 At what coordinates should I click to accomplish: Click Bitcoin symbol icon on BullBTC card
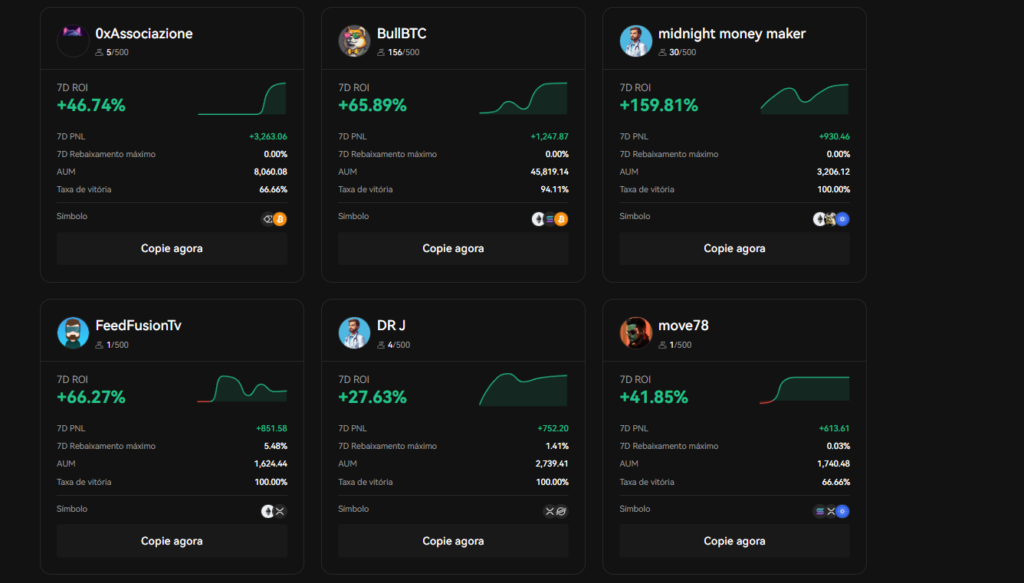[x=561, y=219]
